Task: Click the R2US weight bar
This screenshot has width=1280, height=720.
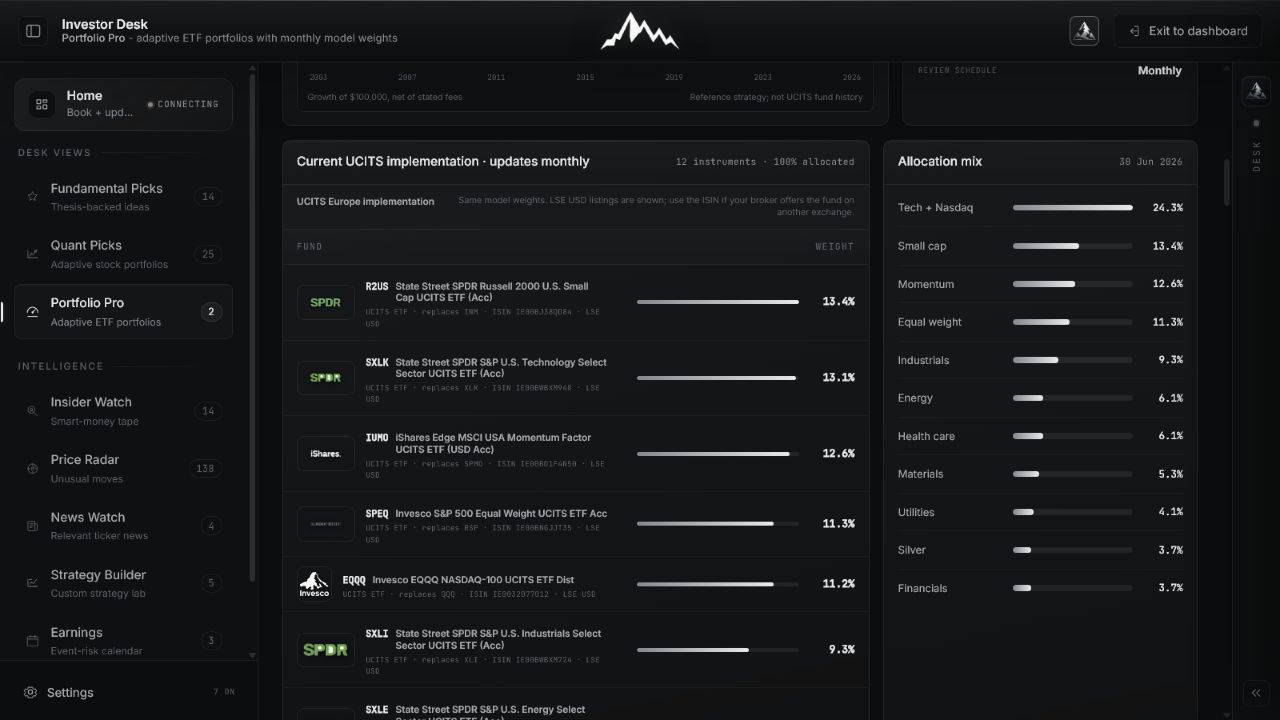Action: [x=718, y=302]
